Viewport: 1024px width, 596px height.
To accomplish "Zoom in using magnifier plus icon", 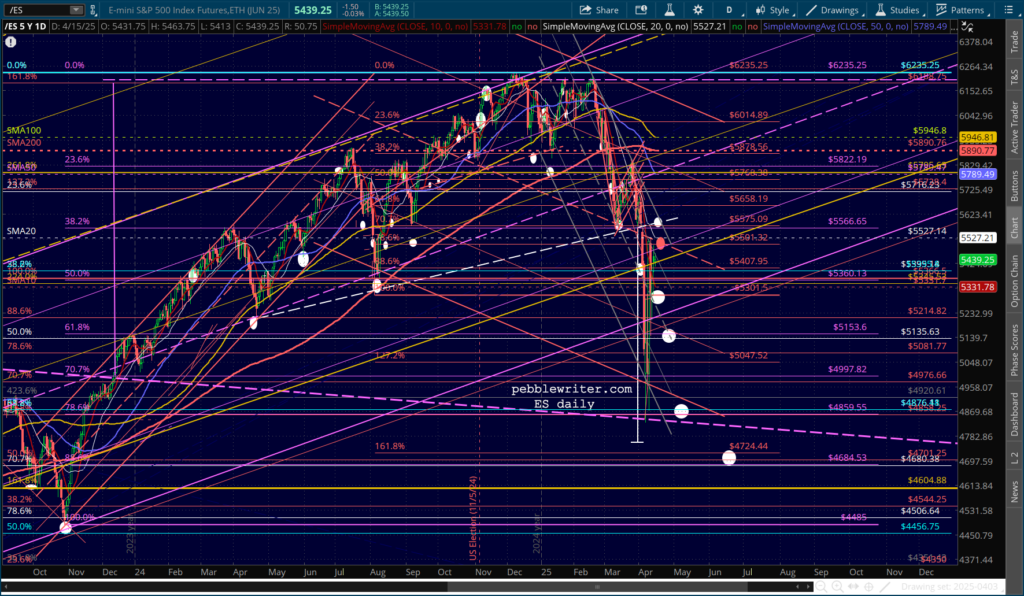I will (837, 587).
